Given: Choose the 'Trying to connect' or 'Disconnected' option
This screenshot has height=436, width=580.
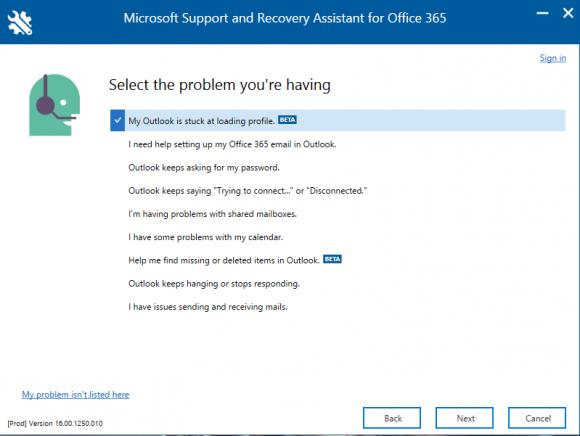Looking at the screenshot, I should [x=247, y=191].
